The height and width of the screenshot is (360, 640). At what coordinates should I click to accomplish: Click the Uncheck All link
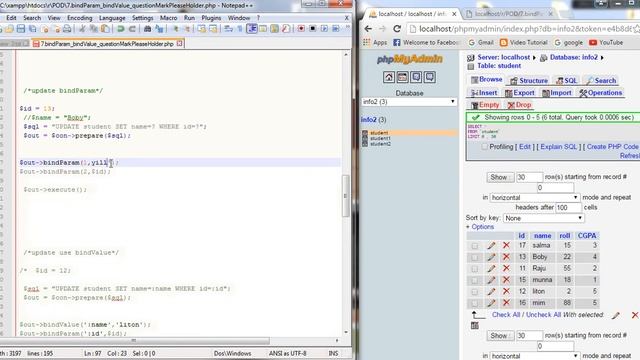(x=543, y=315)
